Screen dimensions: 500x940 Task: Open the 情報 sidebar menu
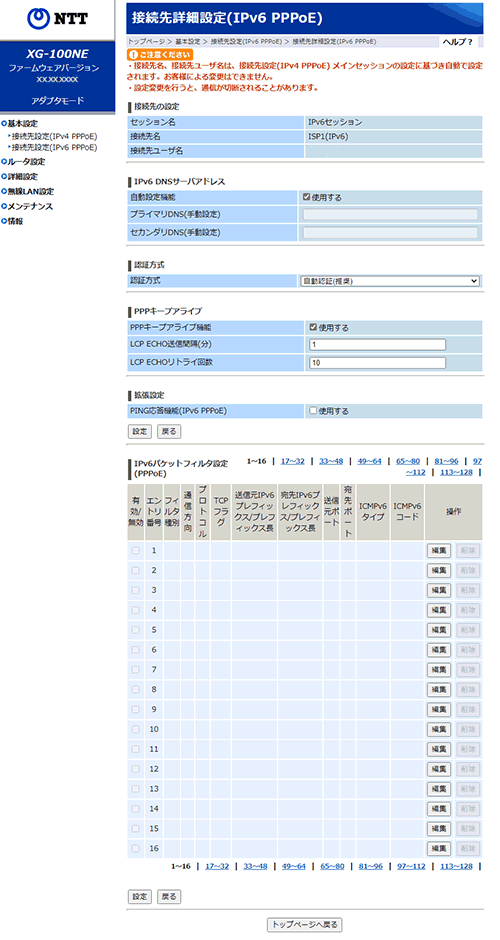pos(13,222)
